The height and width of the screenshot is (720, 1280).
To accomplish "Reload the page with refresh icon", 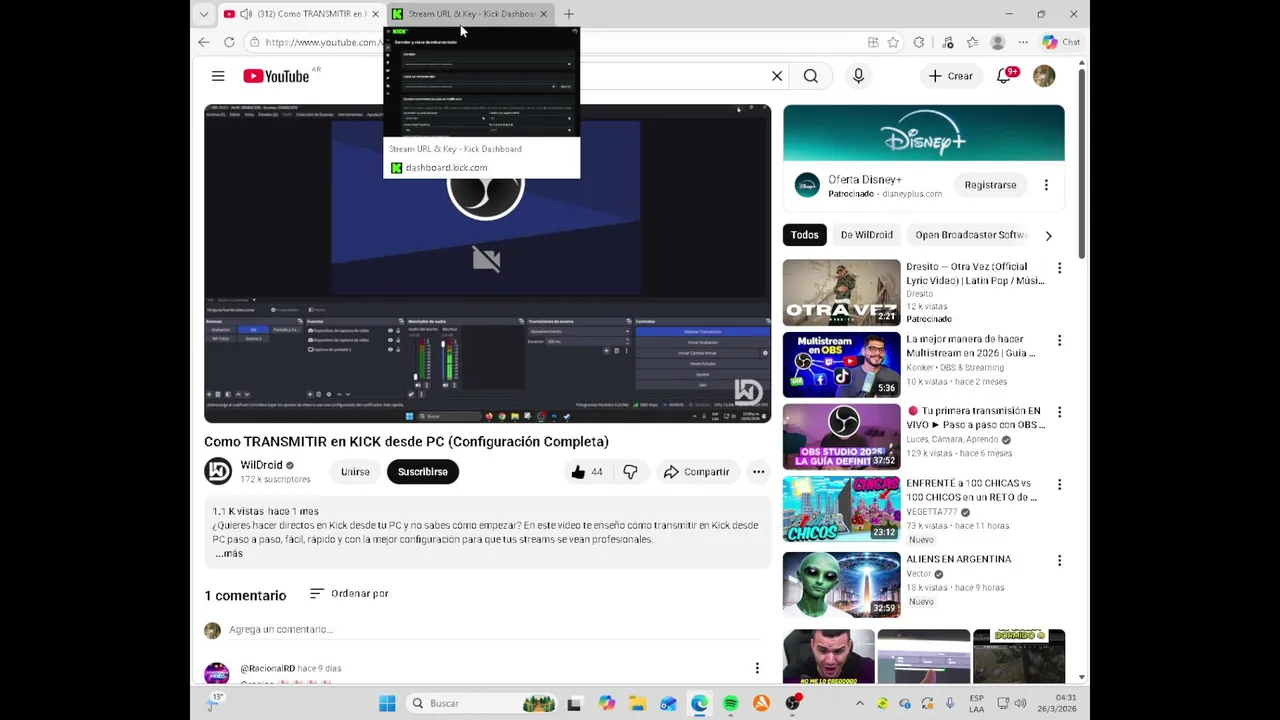I will click(x=229, y=42).
